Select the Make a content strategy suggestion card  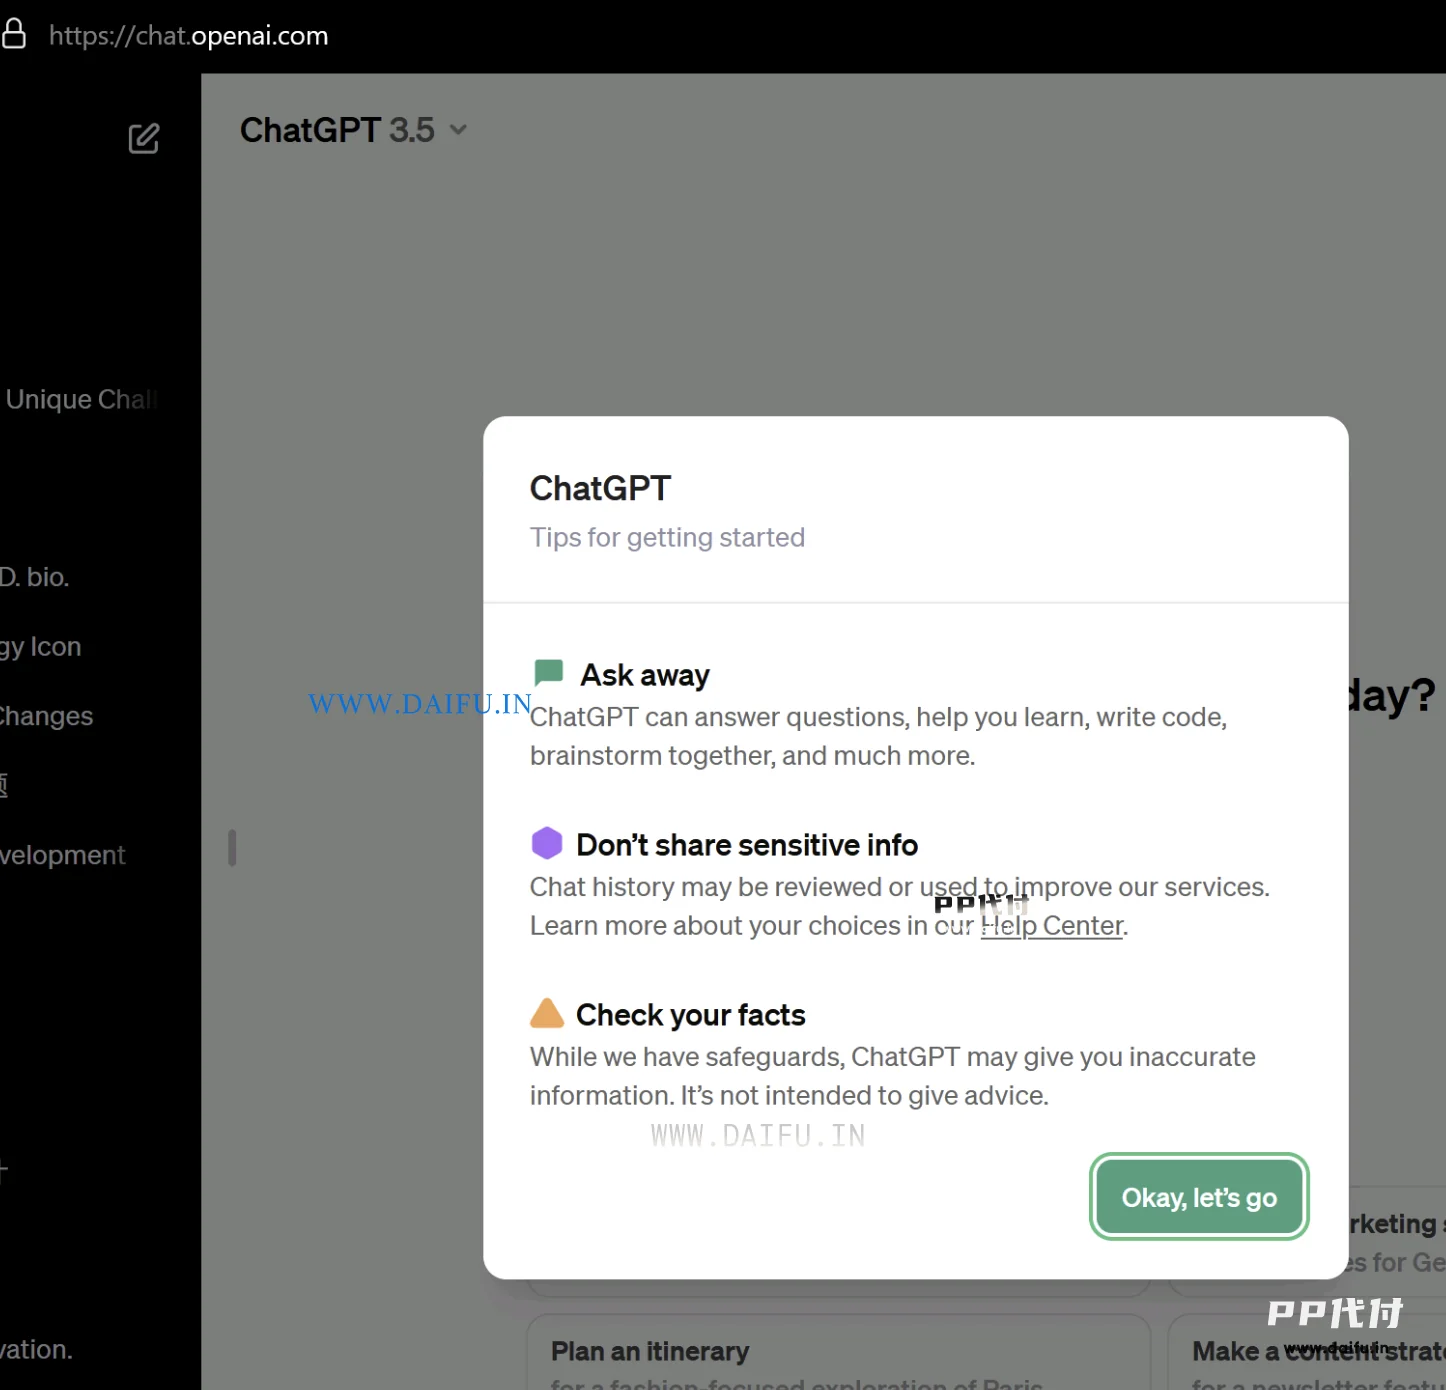coord(1307,1352)
